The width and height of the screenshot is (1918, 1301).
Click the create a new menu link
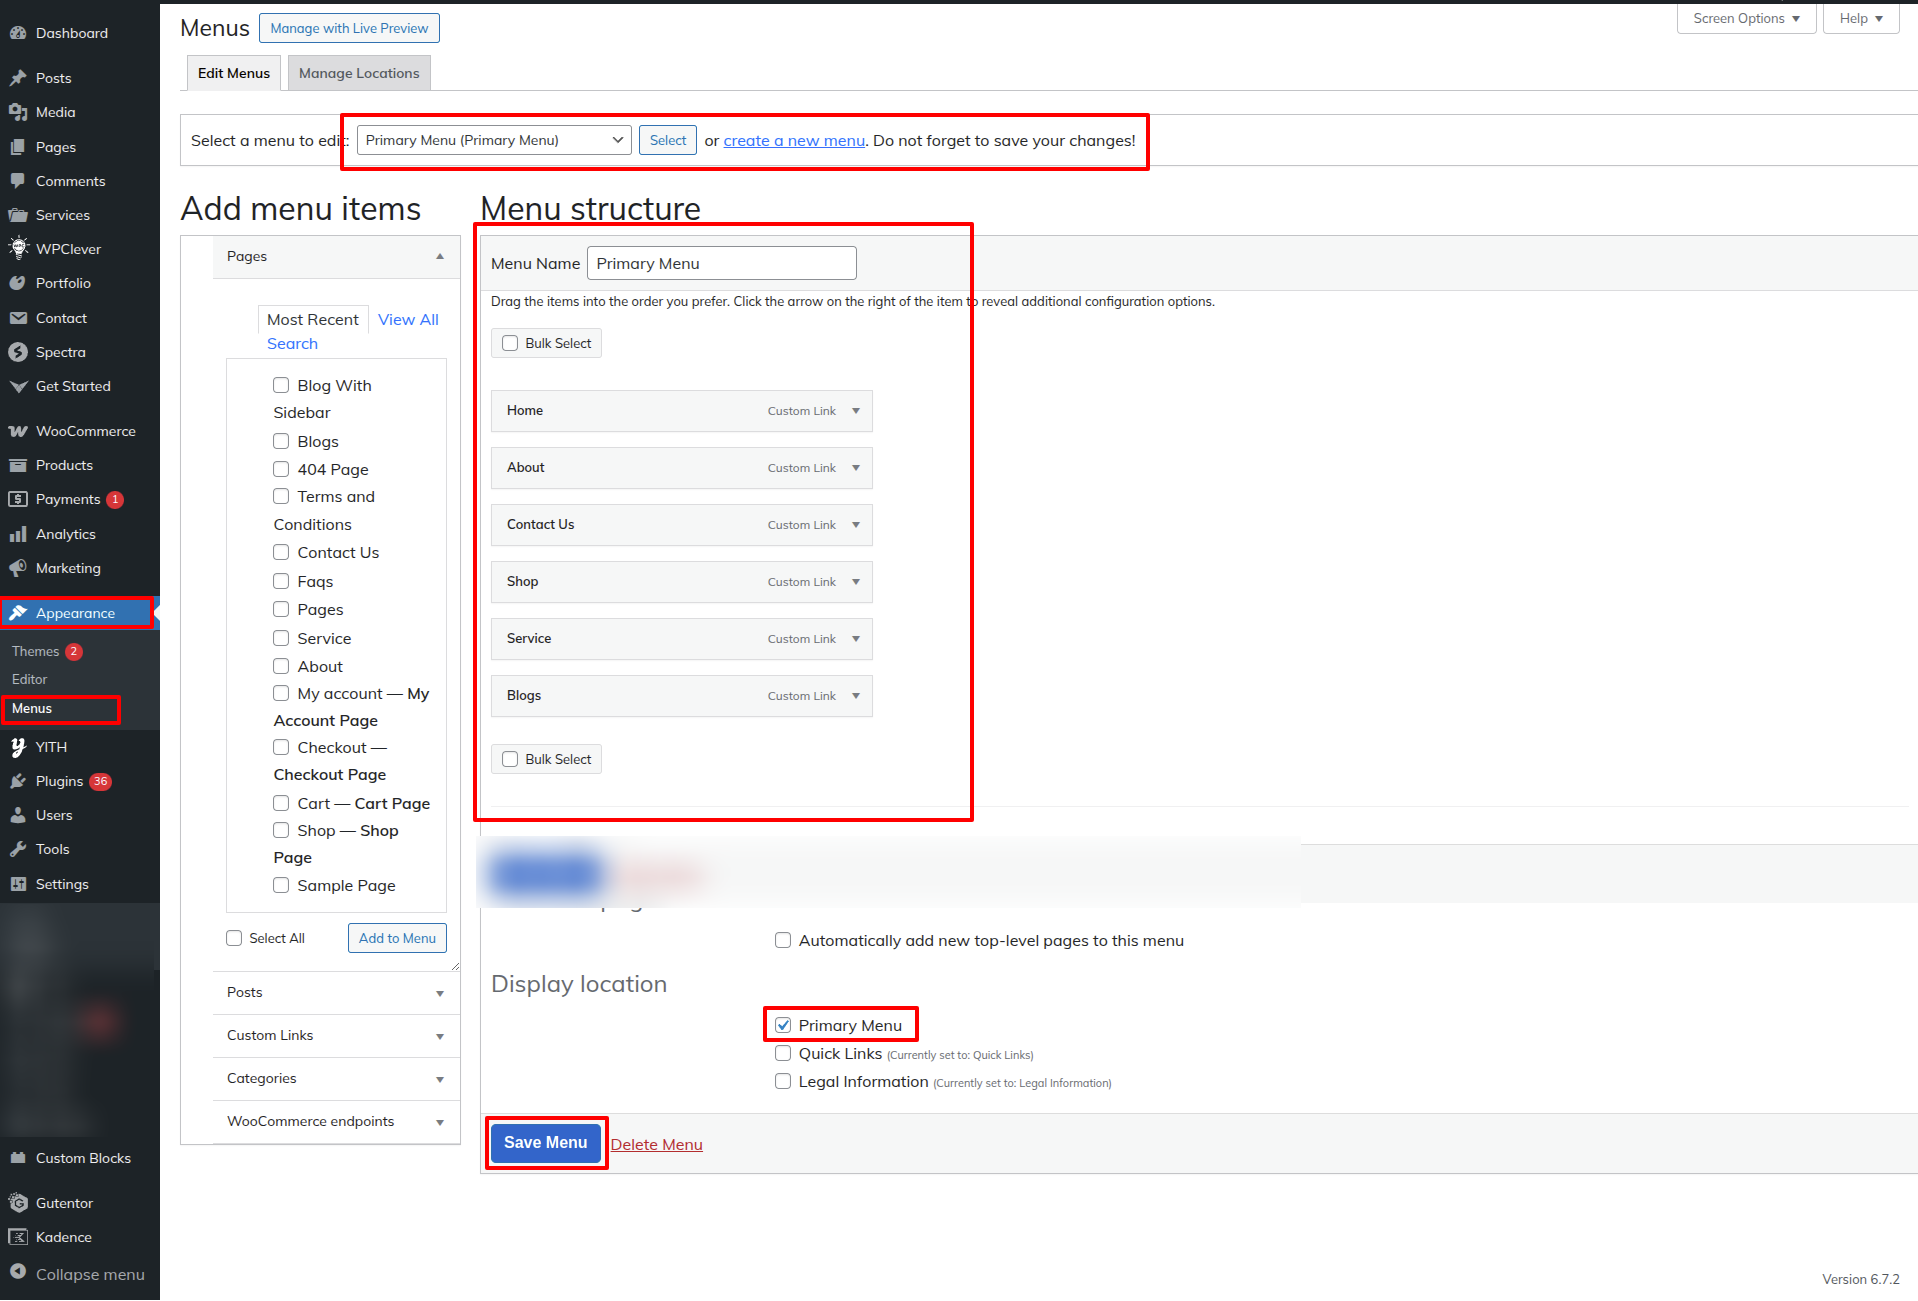pos(794,140)
